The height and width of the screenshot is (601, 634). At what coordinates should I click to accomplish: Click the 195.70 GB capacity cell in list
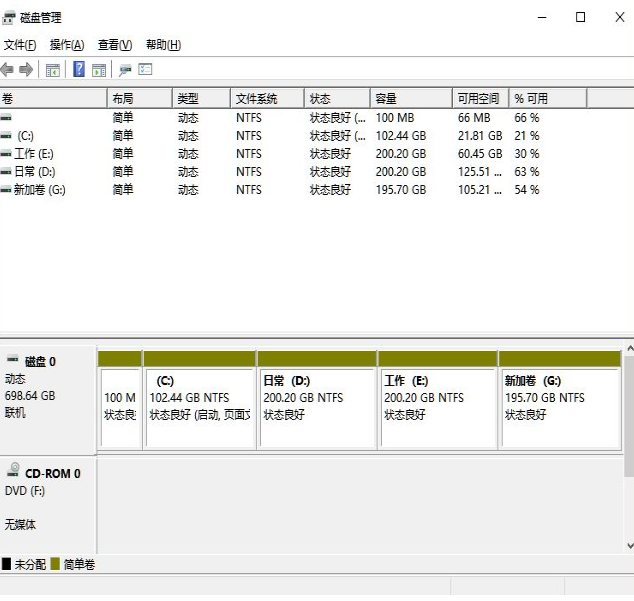pos(401,190)
